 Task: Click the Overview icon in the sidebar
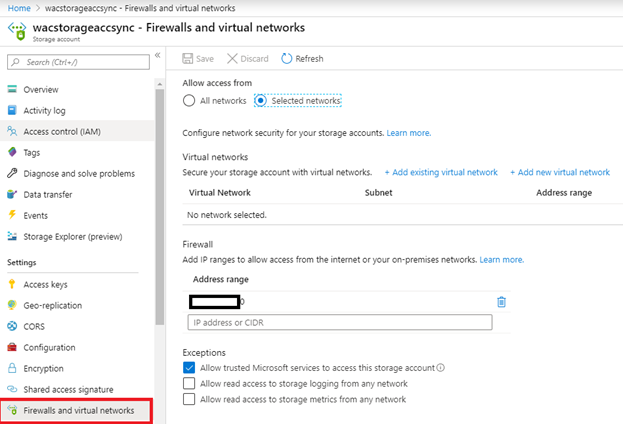tap(12, 89)
